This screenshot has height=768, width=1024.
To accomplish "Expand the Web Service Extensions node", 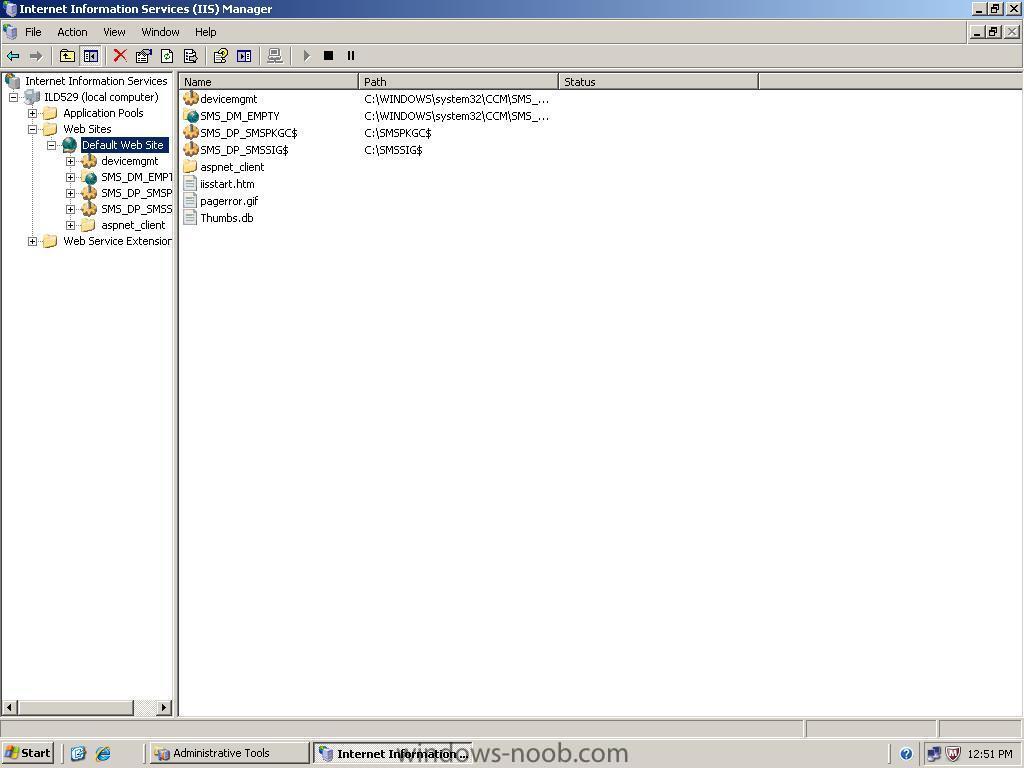I will point(32,242).
